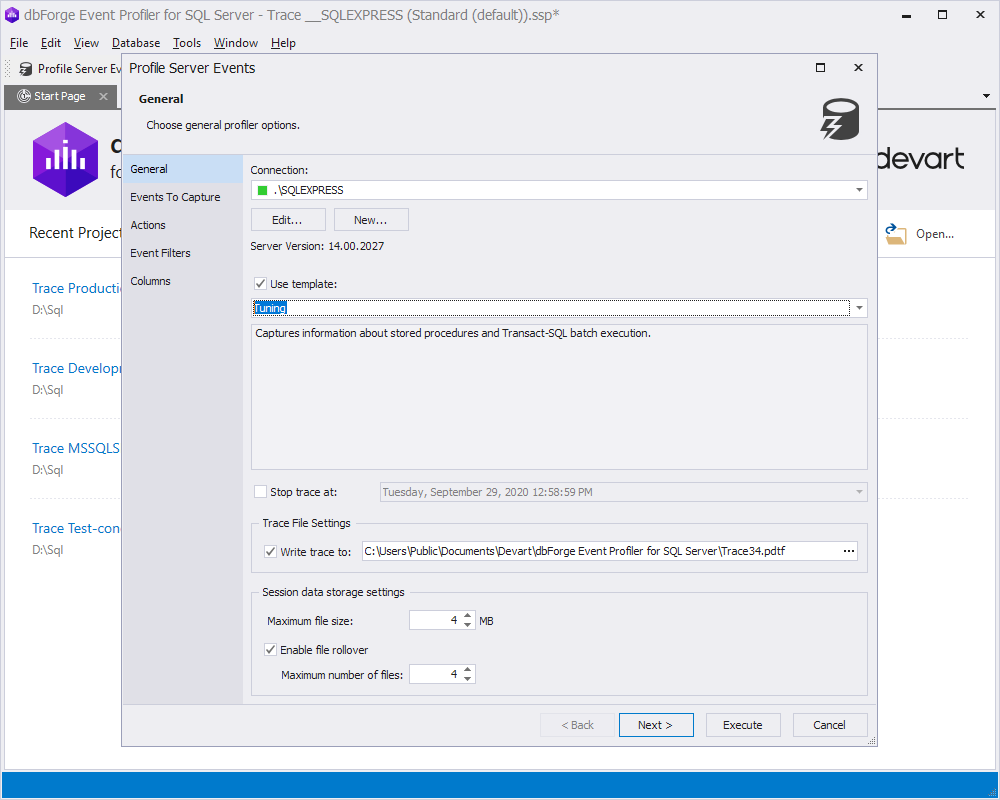Click the Start Page tab icon

coord(24,96)
